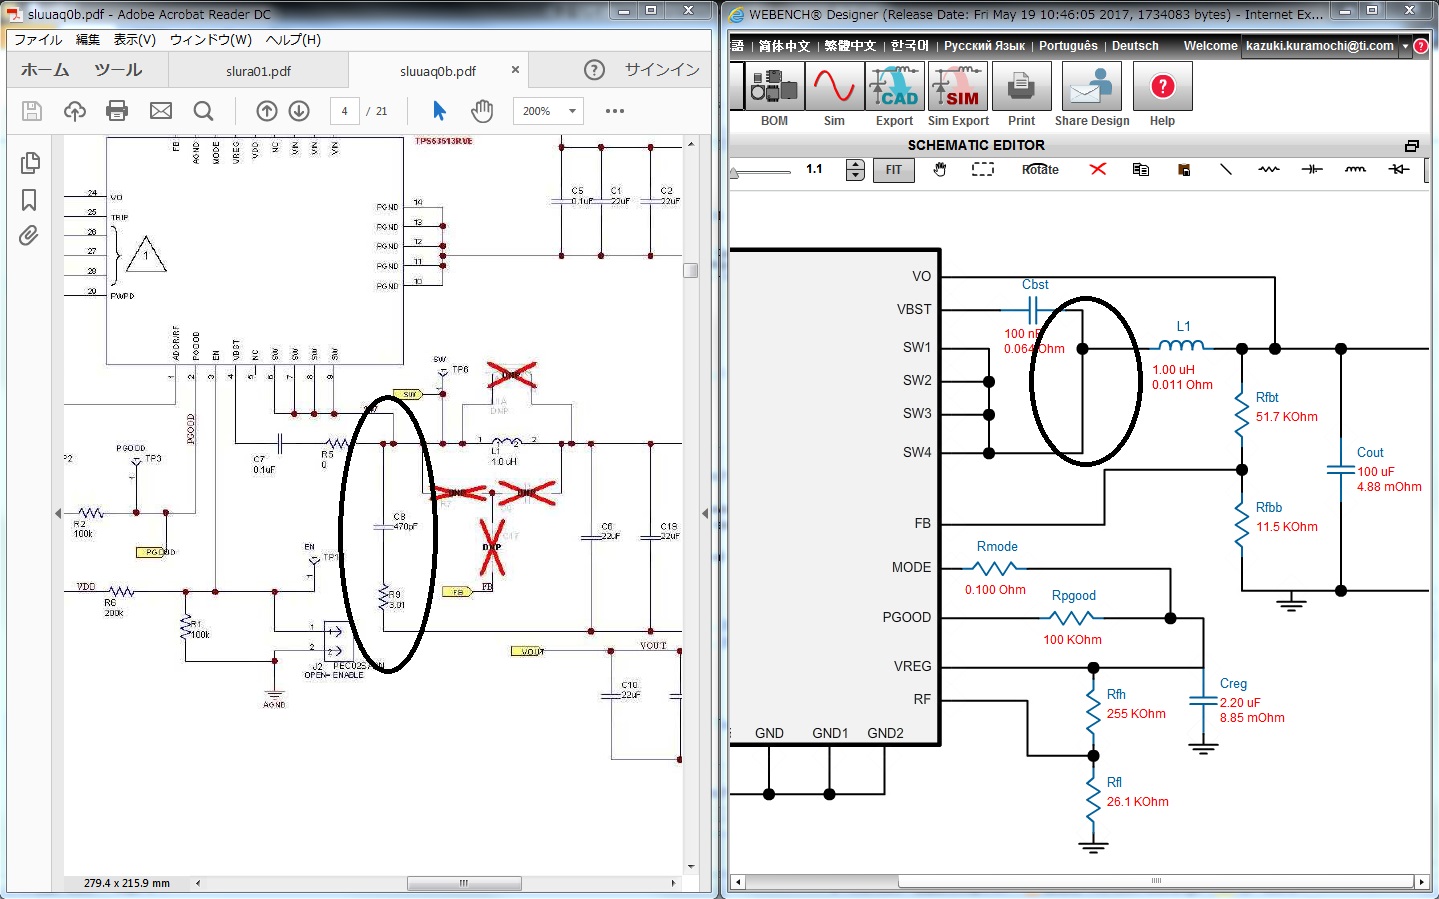Print the PDF in Acrobat Reader

(117, 111)
